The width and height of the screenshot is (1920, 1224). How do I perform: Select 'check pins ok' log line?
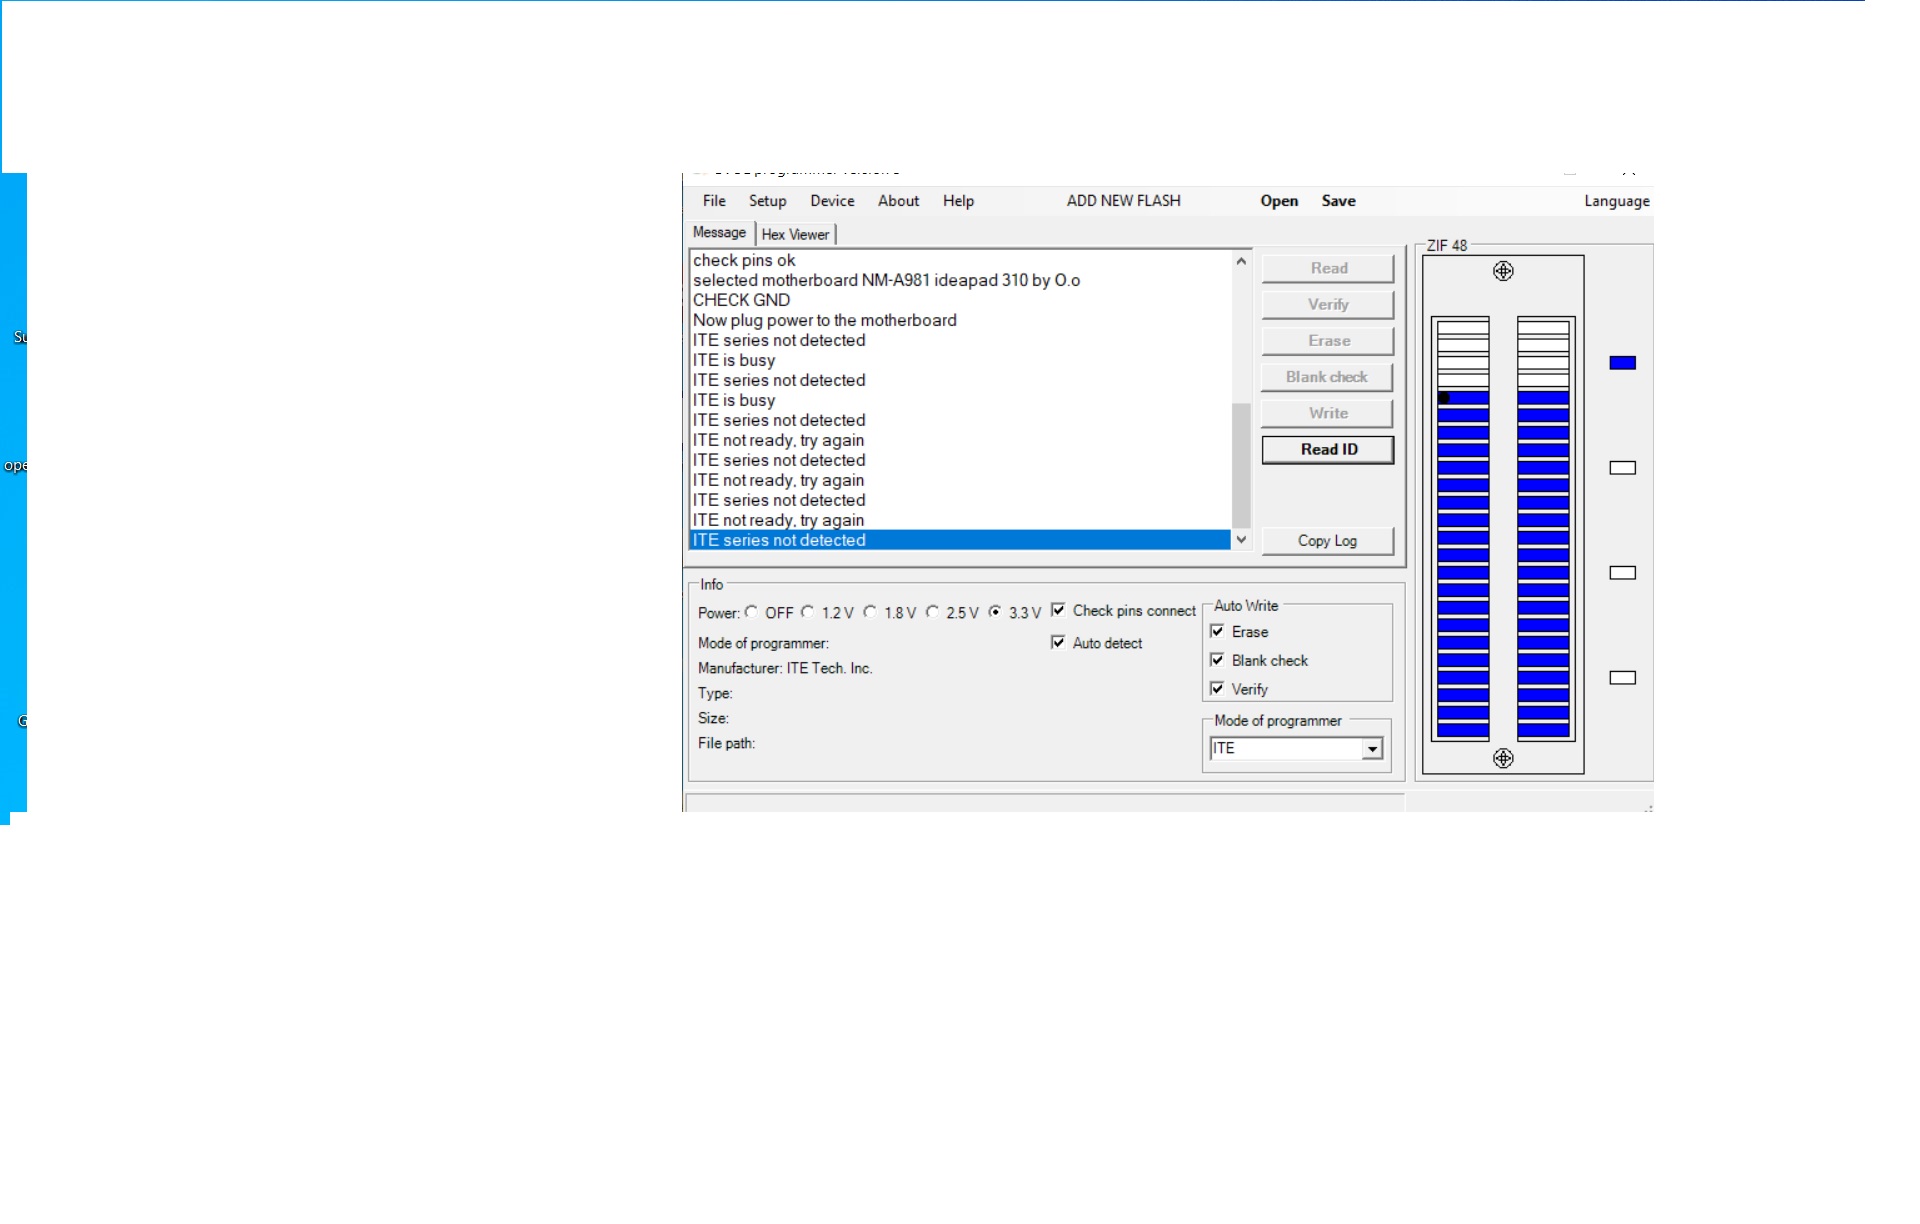coord(960,260)
